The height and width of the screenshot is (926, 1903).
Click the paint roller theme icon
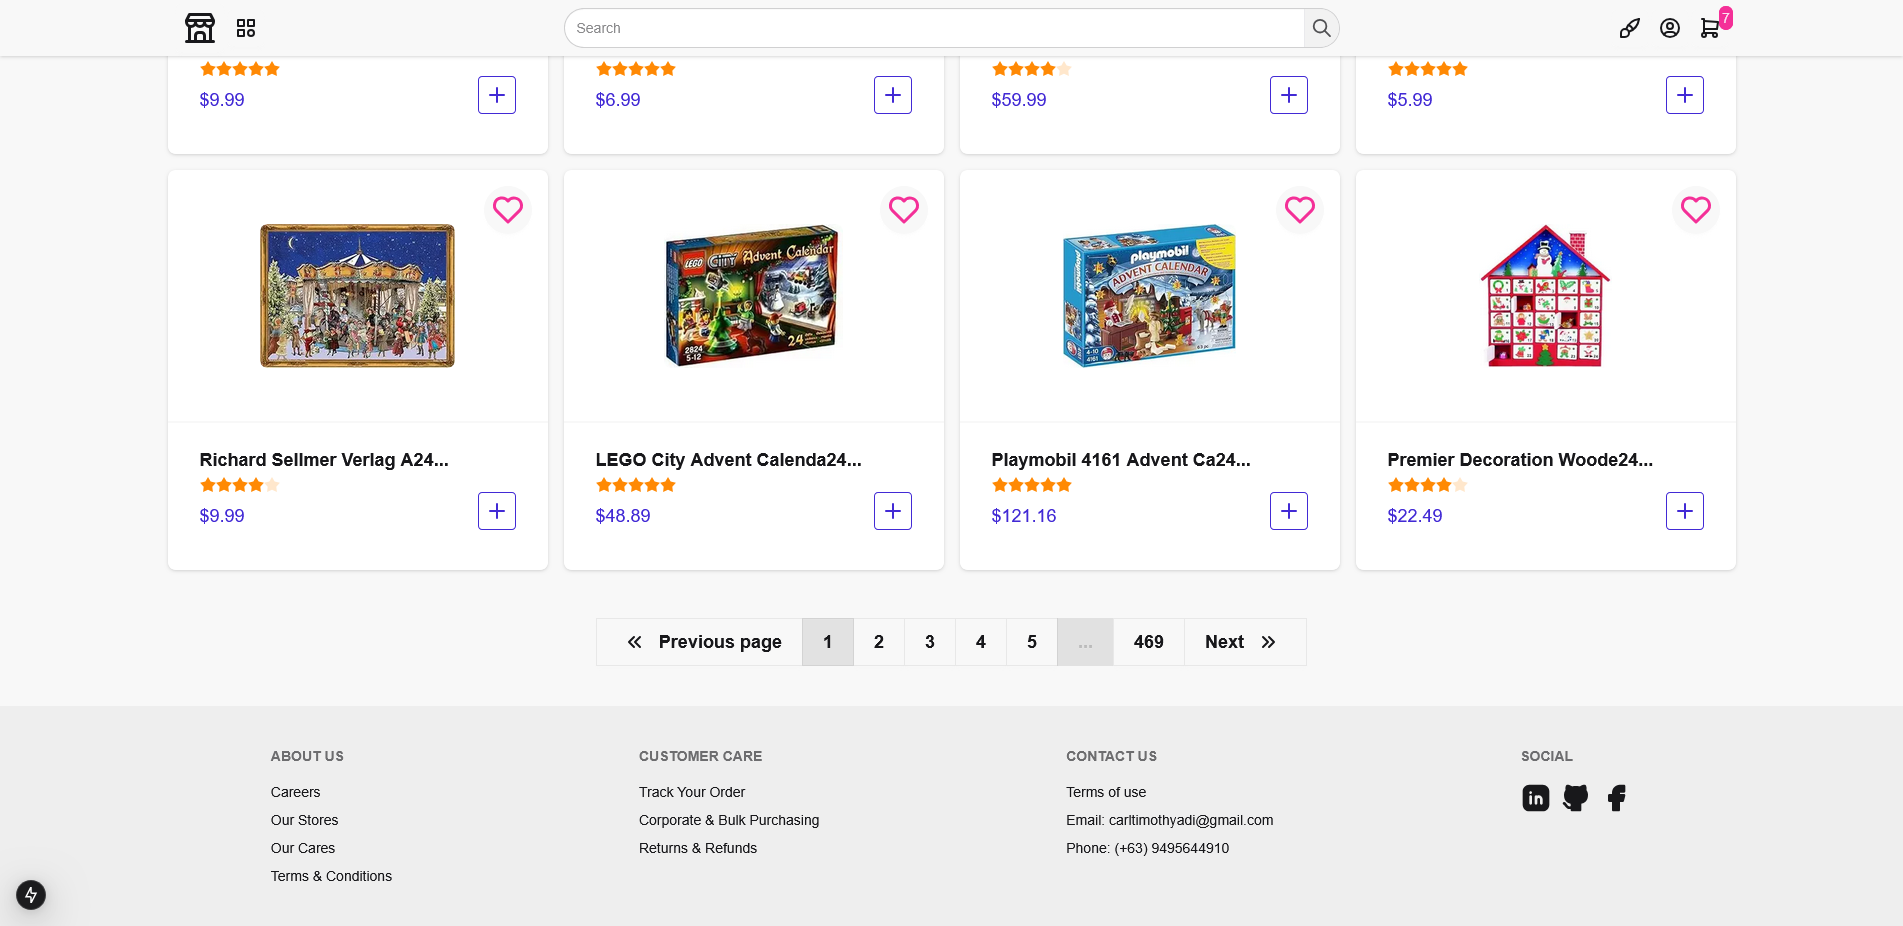click(1629, 28)
